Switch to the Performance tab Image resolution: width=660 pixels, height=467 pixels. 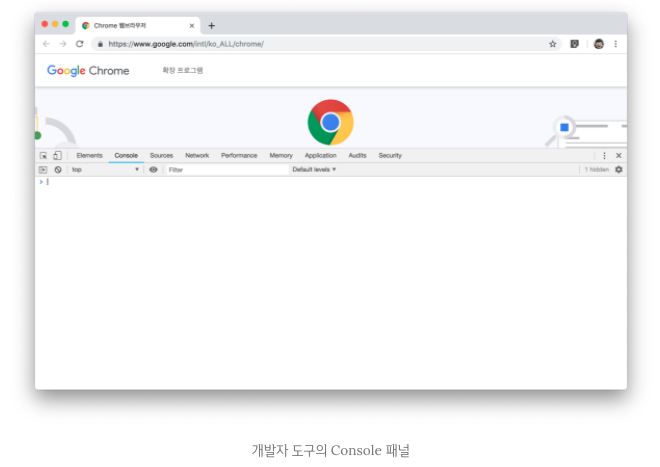[x=239, y=155]
